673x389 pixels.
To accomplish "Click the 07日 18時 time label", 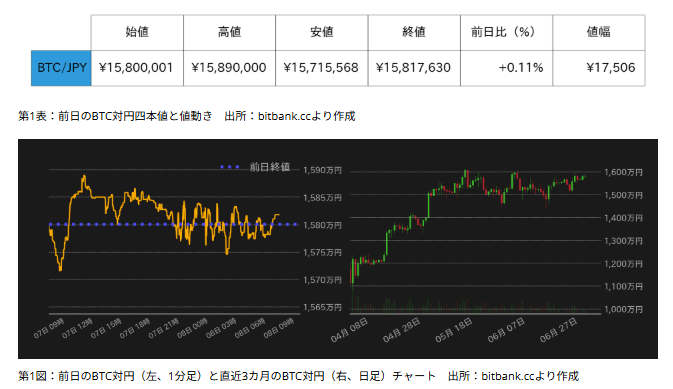I will pos(135,328).
